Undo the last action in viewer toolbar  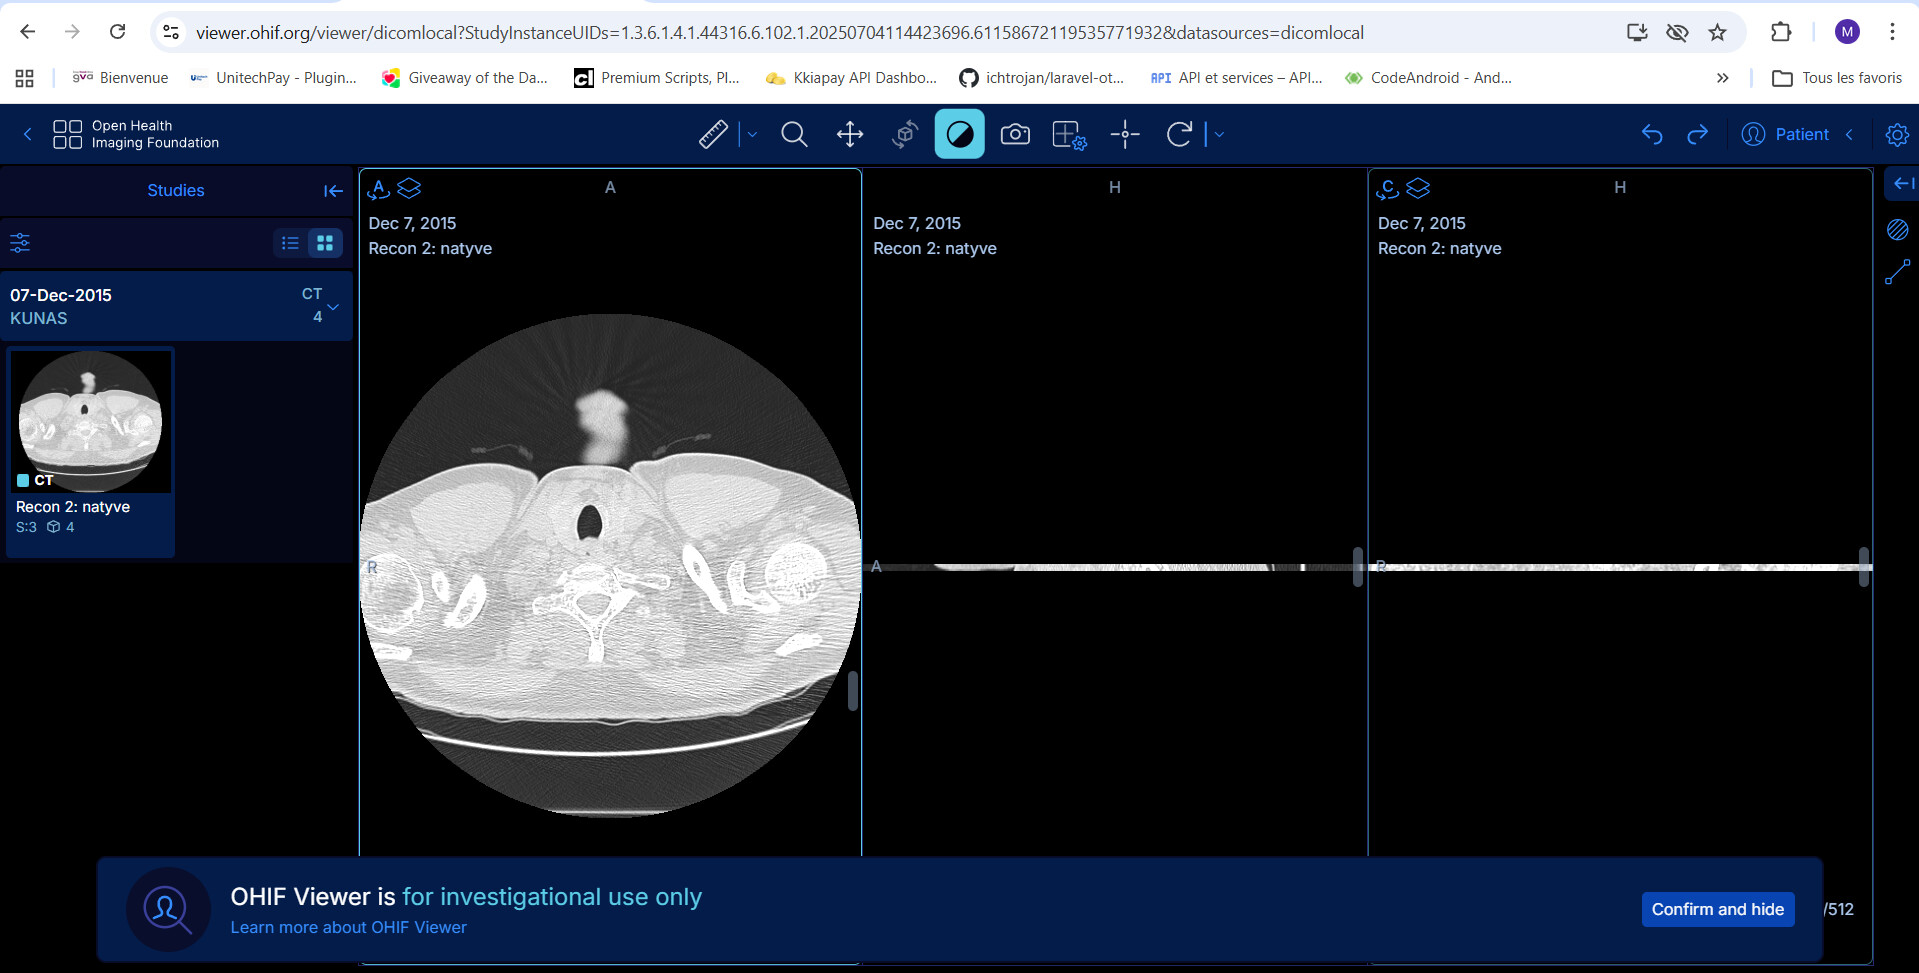click(1652, 134)
